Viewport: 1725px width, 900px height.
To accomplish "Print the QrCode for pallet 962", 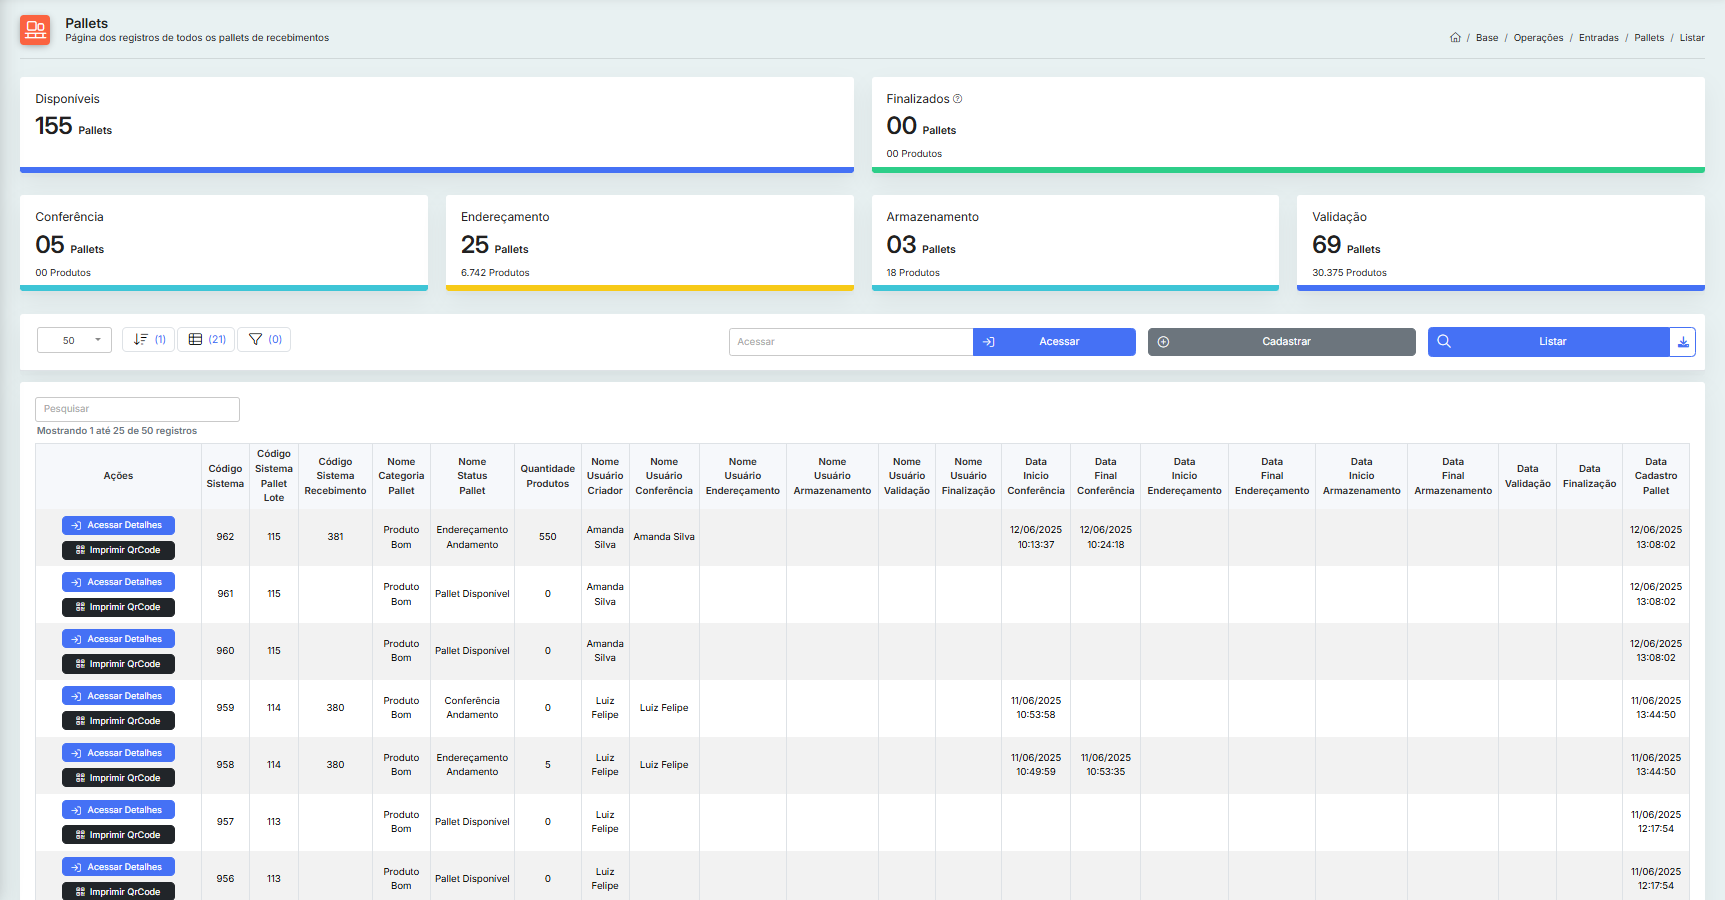I will point(118,550).
